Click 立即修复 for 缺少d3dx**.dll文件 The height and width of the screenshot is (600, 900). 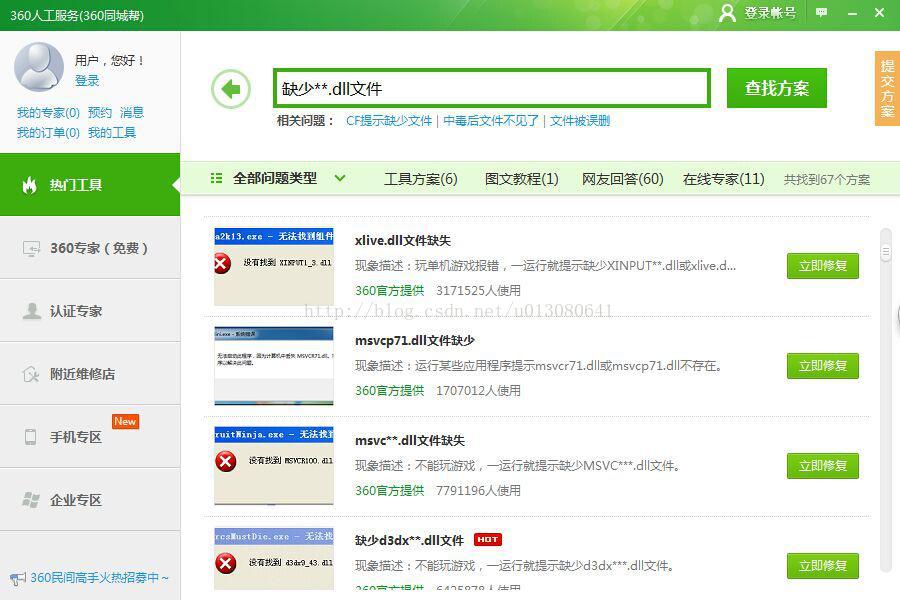823,566
